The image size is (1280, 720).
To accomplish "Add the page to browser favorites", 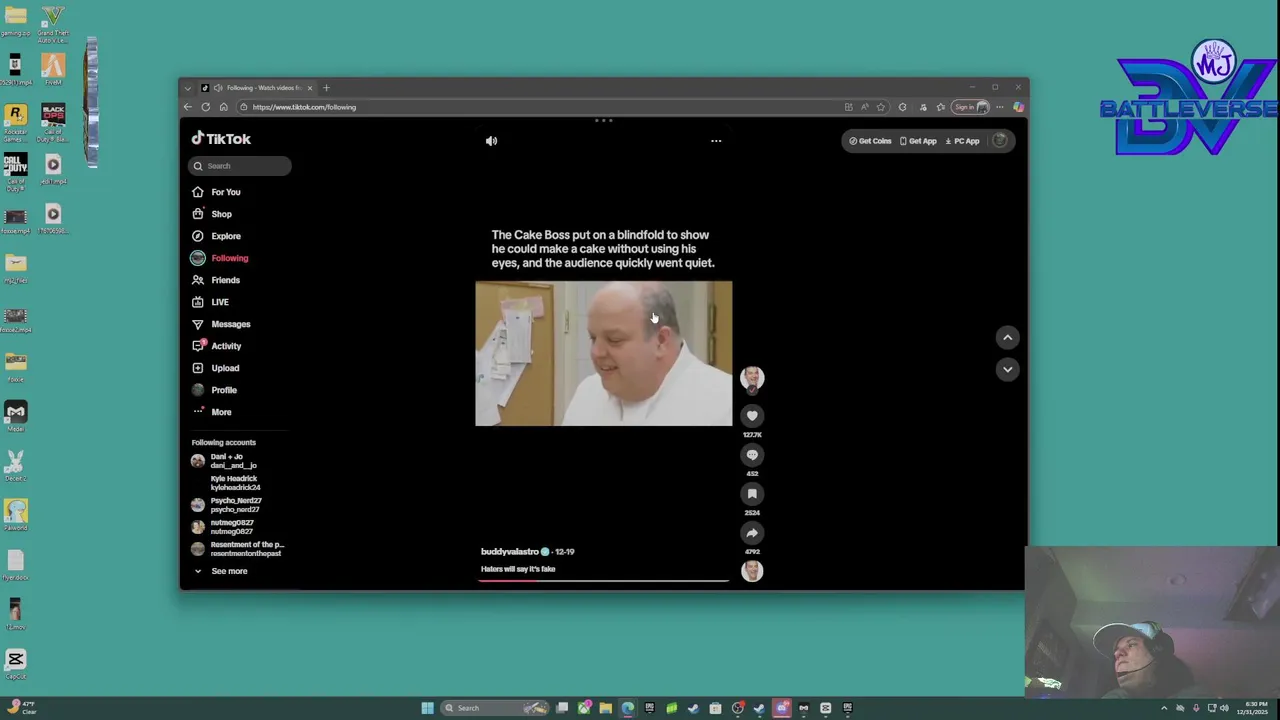I will click(x=881, y=107).
